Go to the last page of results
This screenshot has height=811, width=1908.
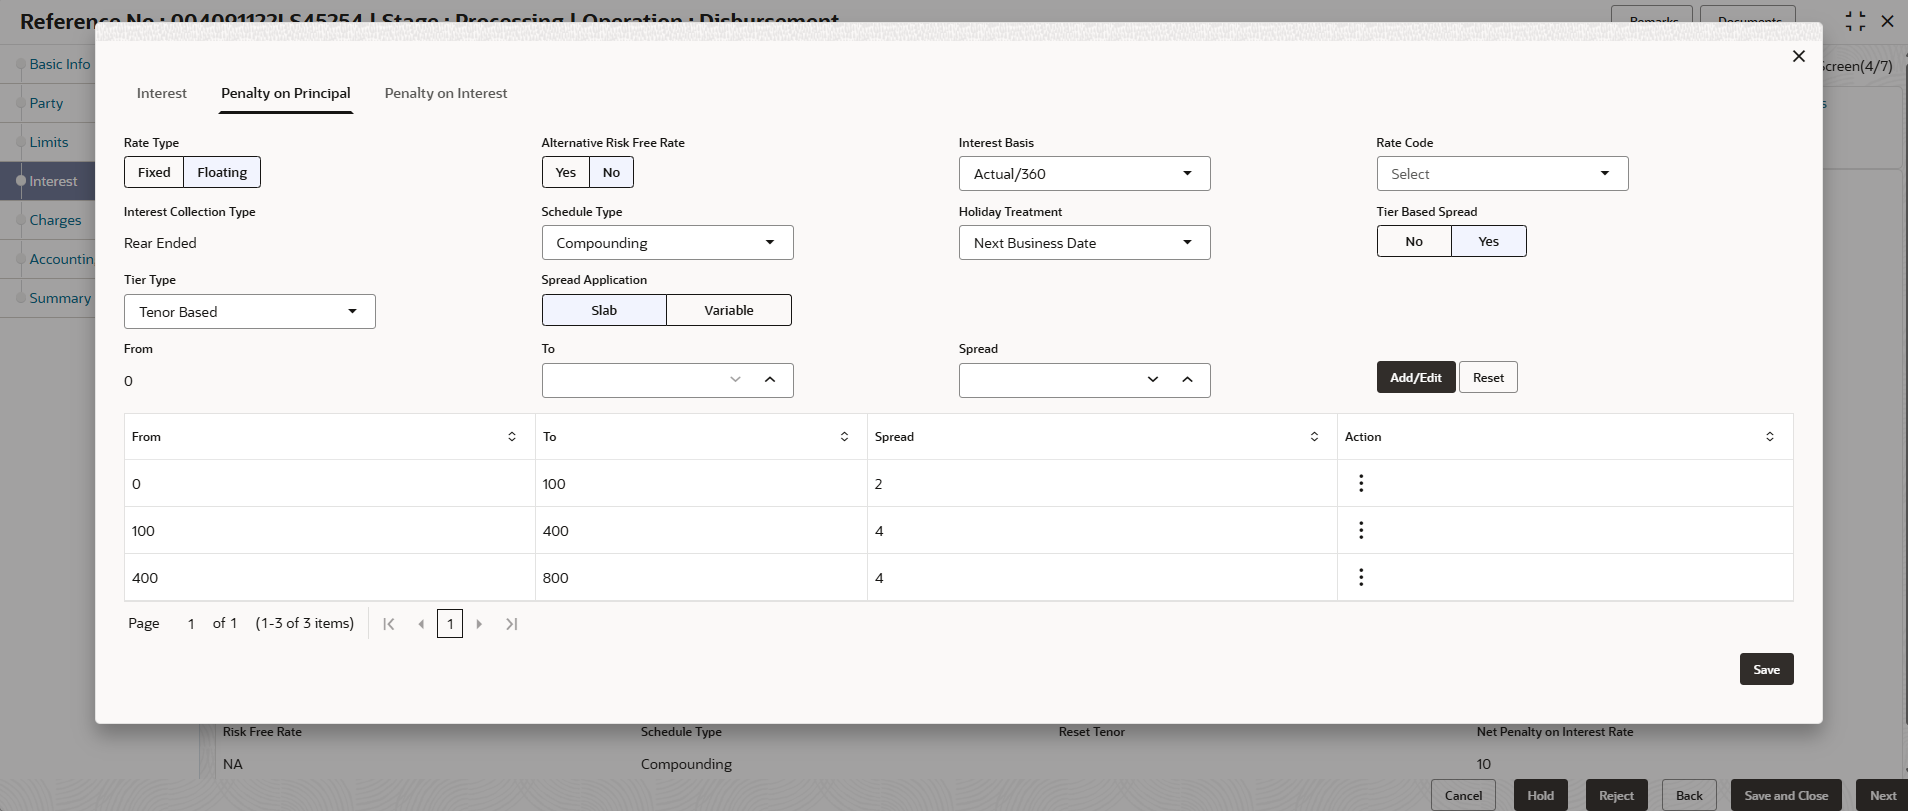pyautogui.click(x=511, y=624)
